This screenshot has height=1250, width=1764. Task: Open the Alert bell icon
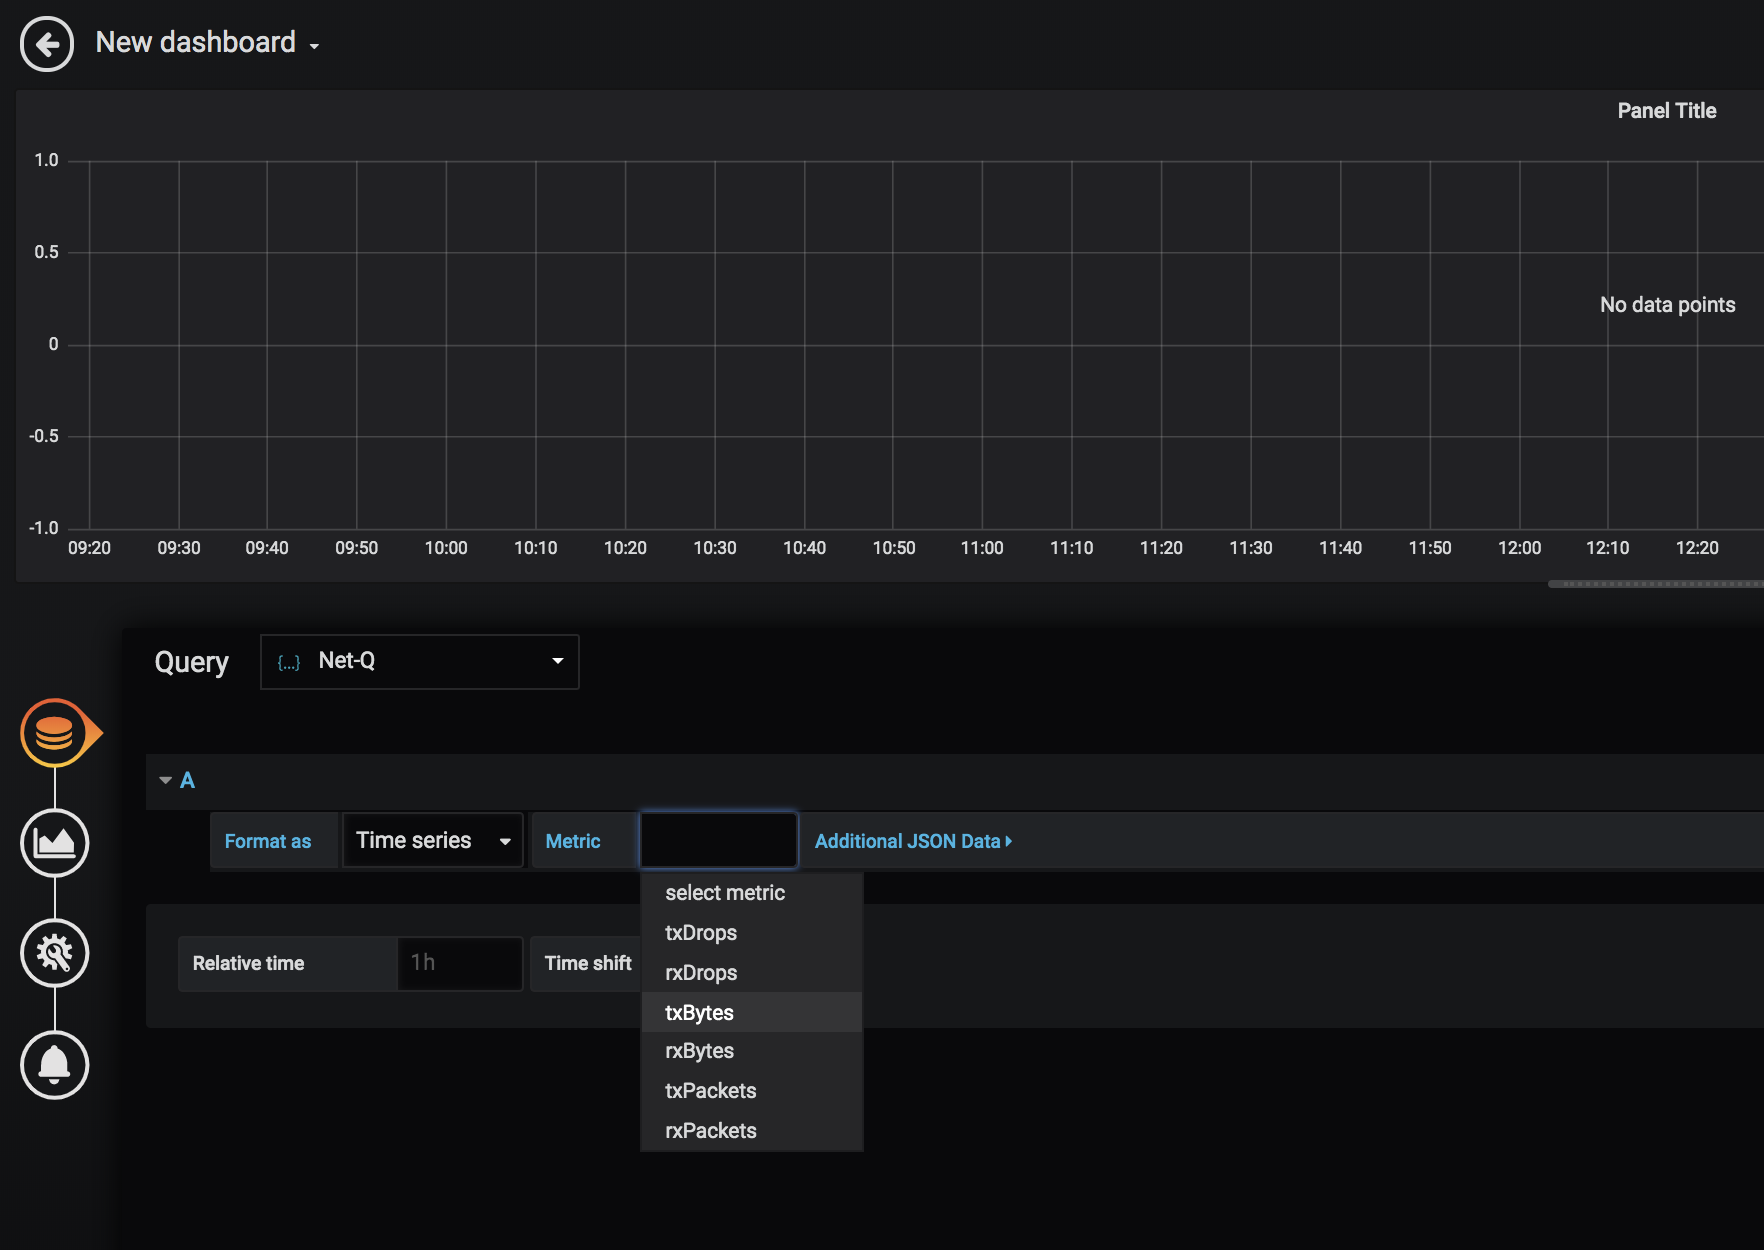[x=55, y=1064]
